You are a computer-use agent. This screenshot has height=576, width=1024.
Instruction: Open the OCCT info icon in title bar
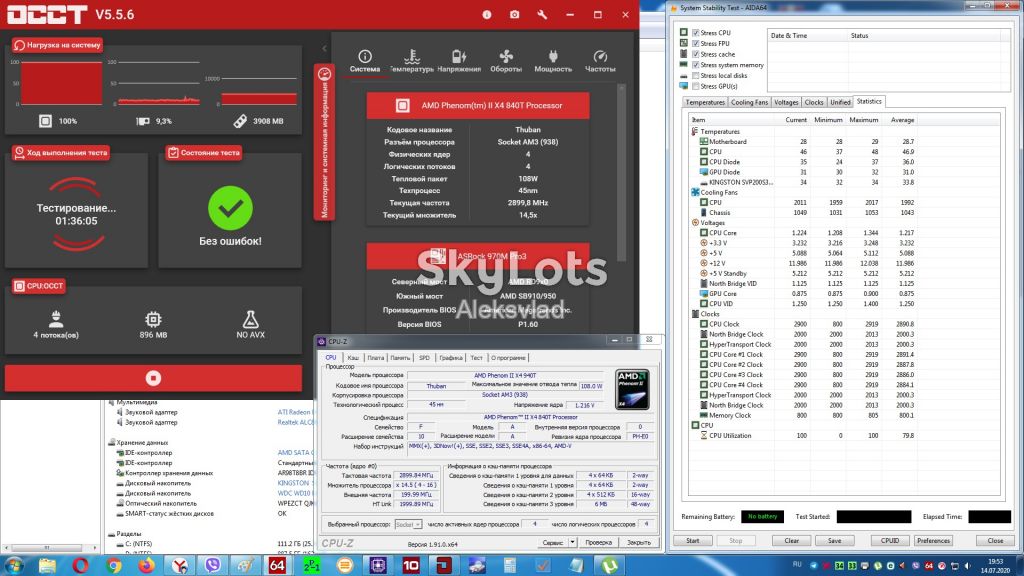pyautogui.click(x=487, y=14)
